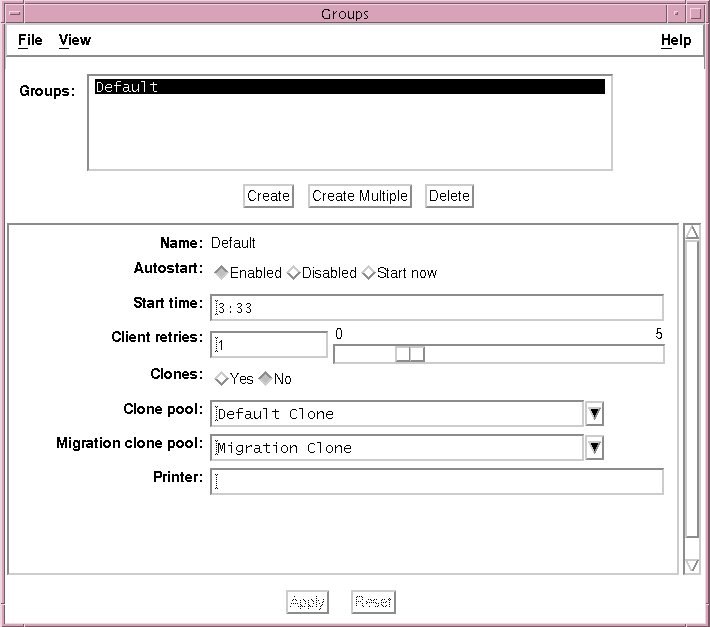The width and height of the screenshot is (710, 627).
Task: Expand the Migration clone pool dropdown arrow
Action: click(594, 448)
